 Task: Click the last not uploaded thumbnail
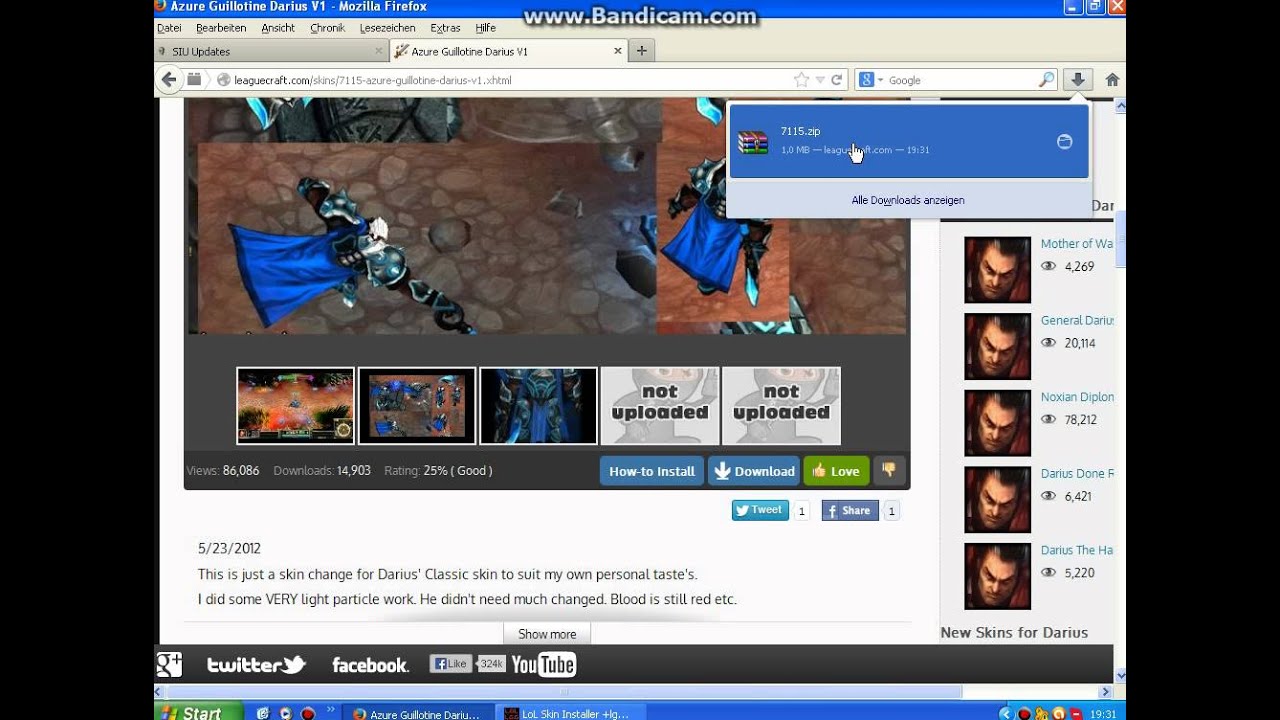tap(781, 406)
